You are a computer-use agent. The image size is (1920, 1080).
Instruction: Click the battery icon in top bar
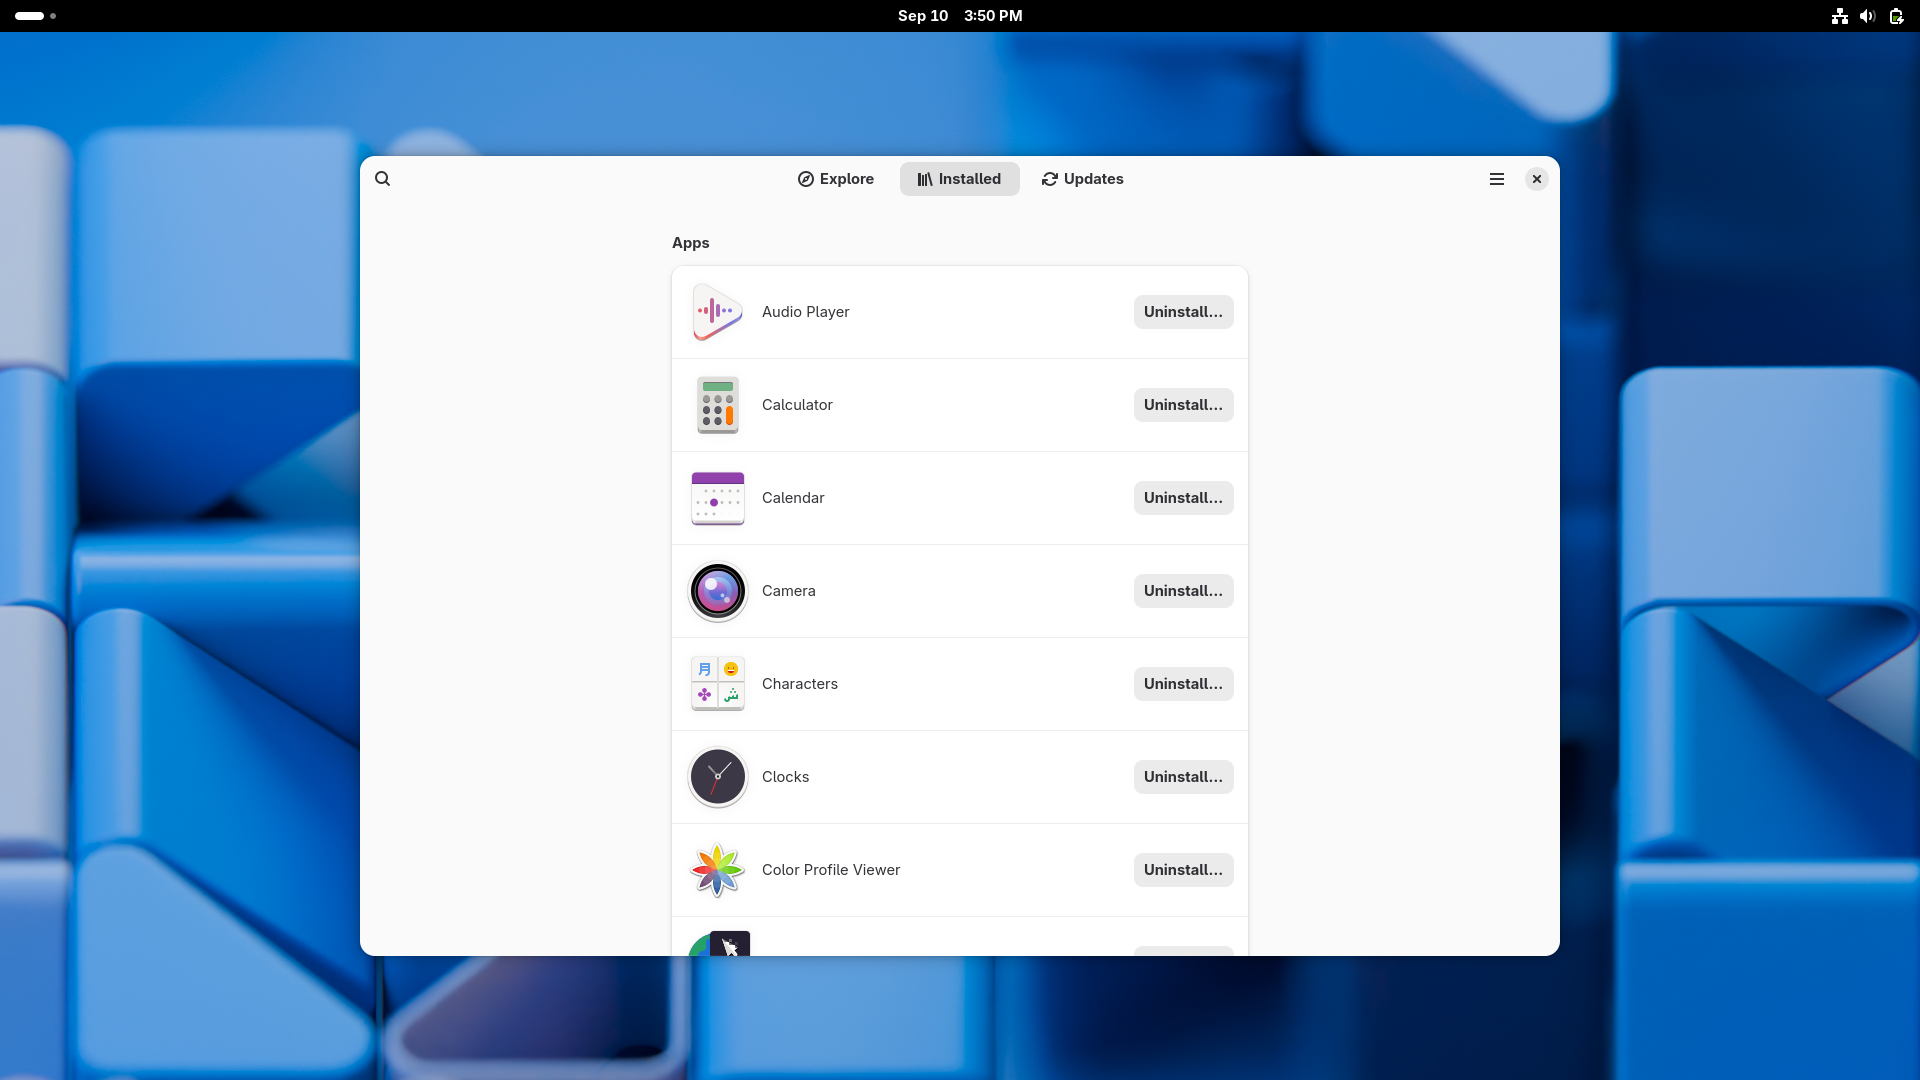(x=1896, y=16)
